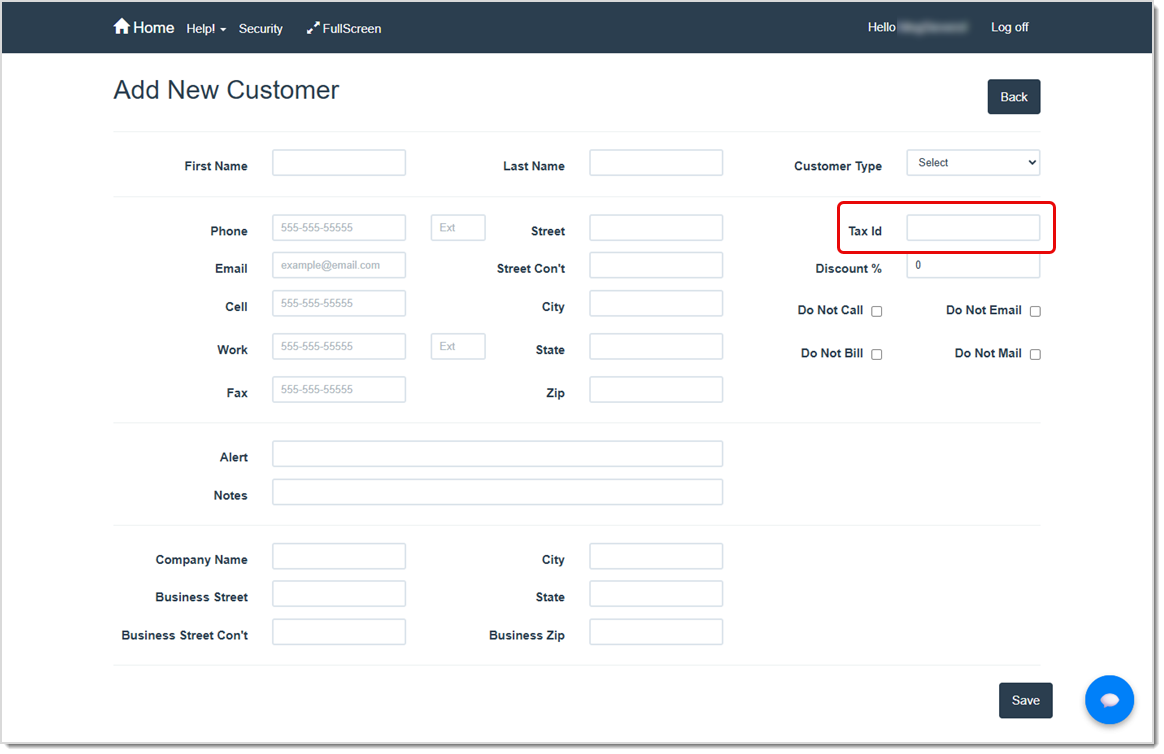
Task: Click the Phone field with 555-555-55555 placeholder
Action: 338,227
